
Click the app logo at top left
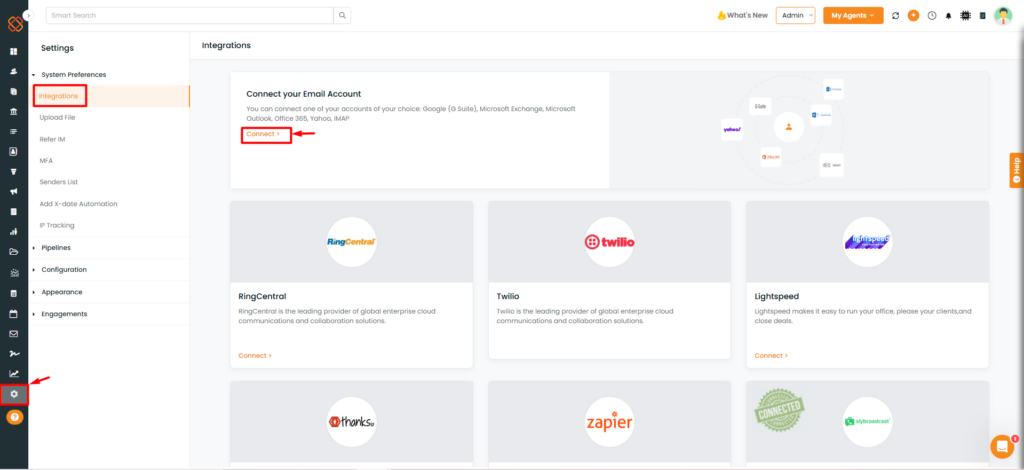coord(15,24)
